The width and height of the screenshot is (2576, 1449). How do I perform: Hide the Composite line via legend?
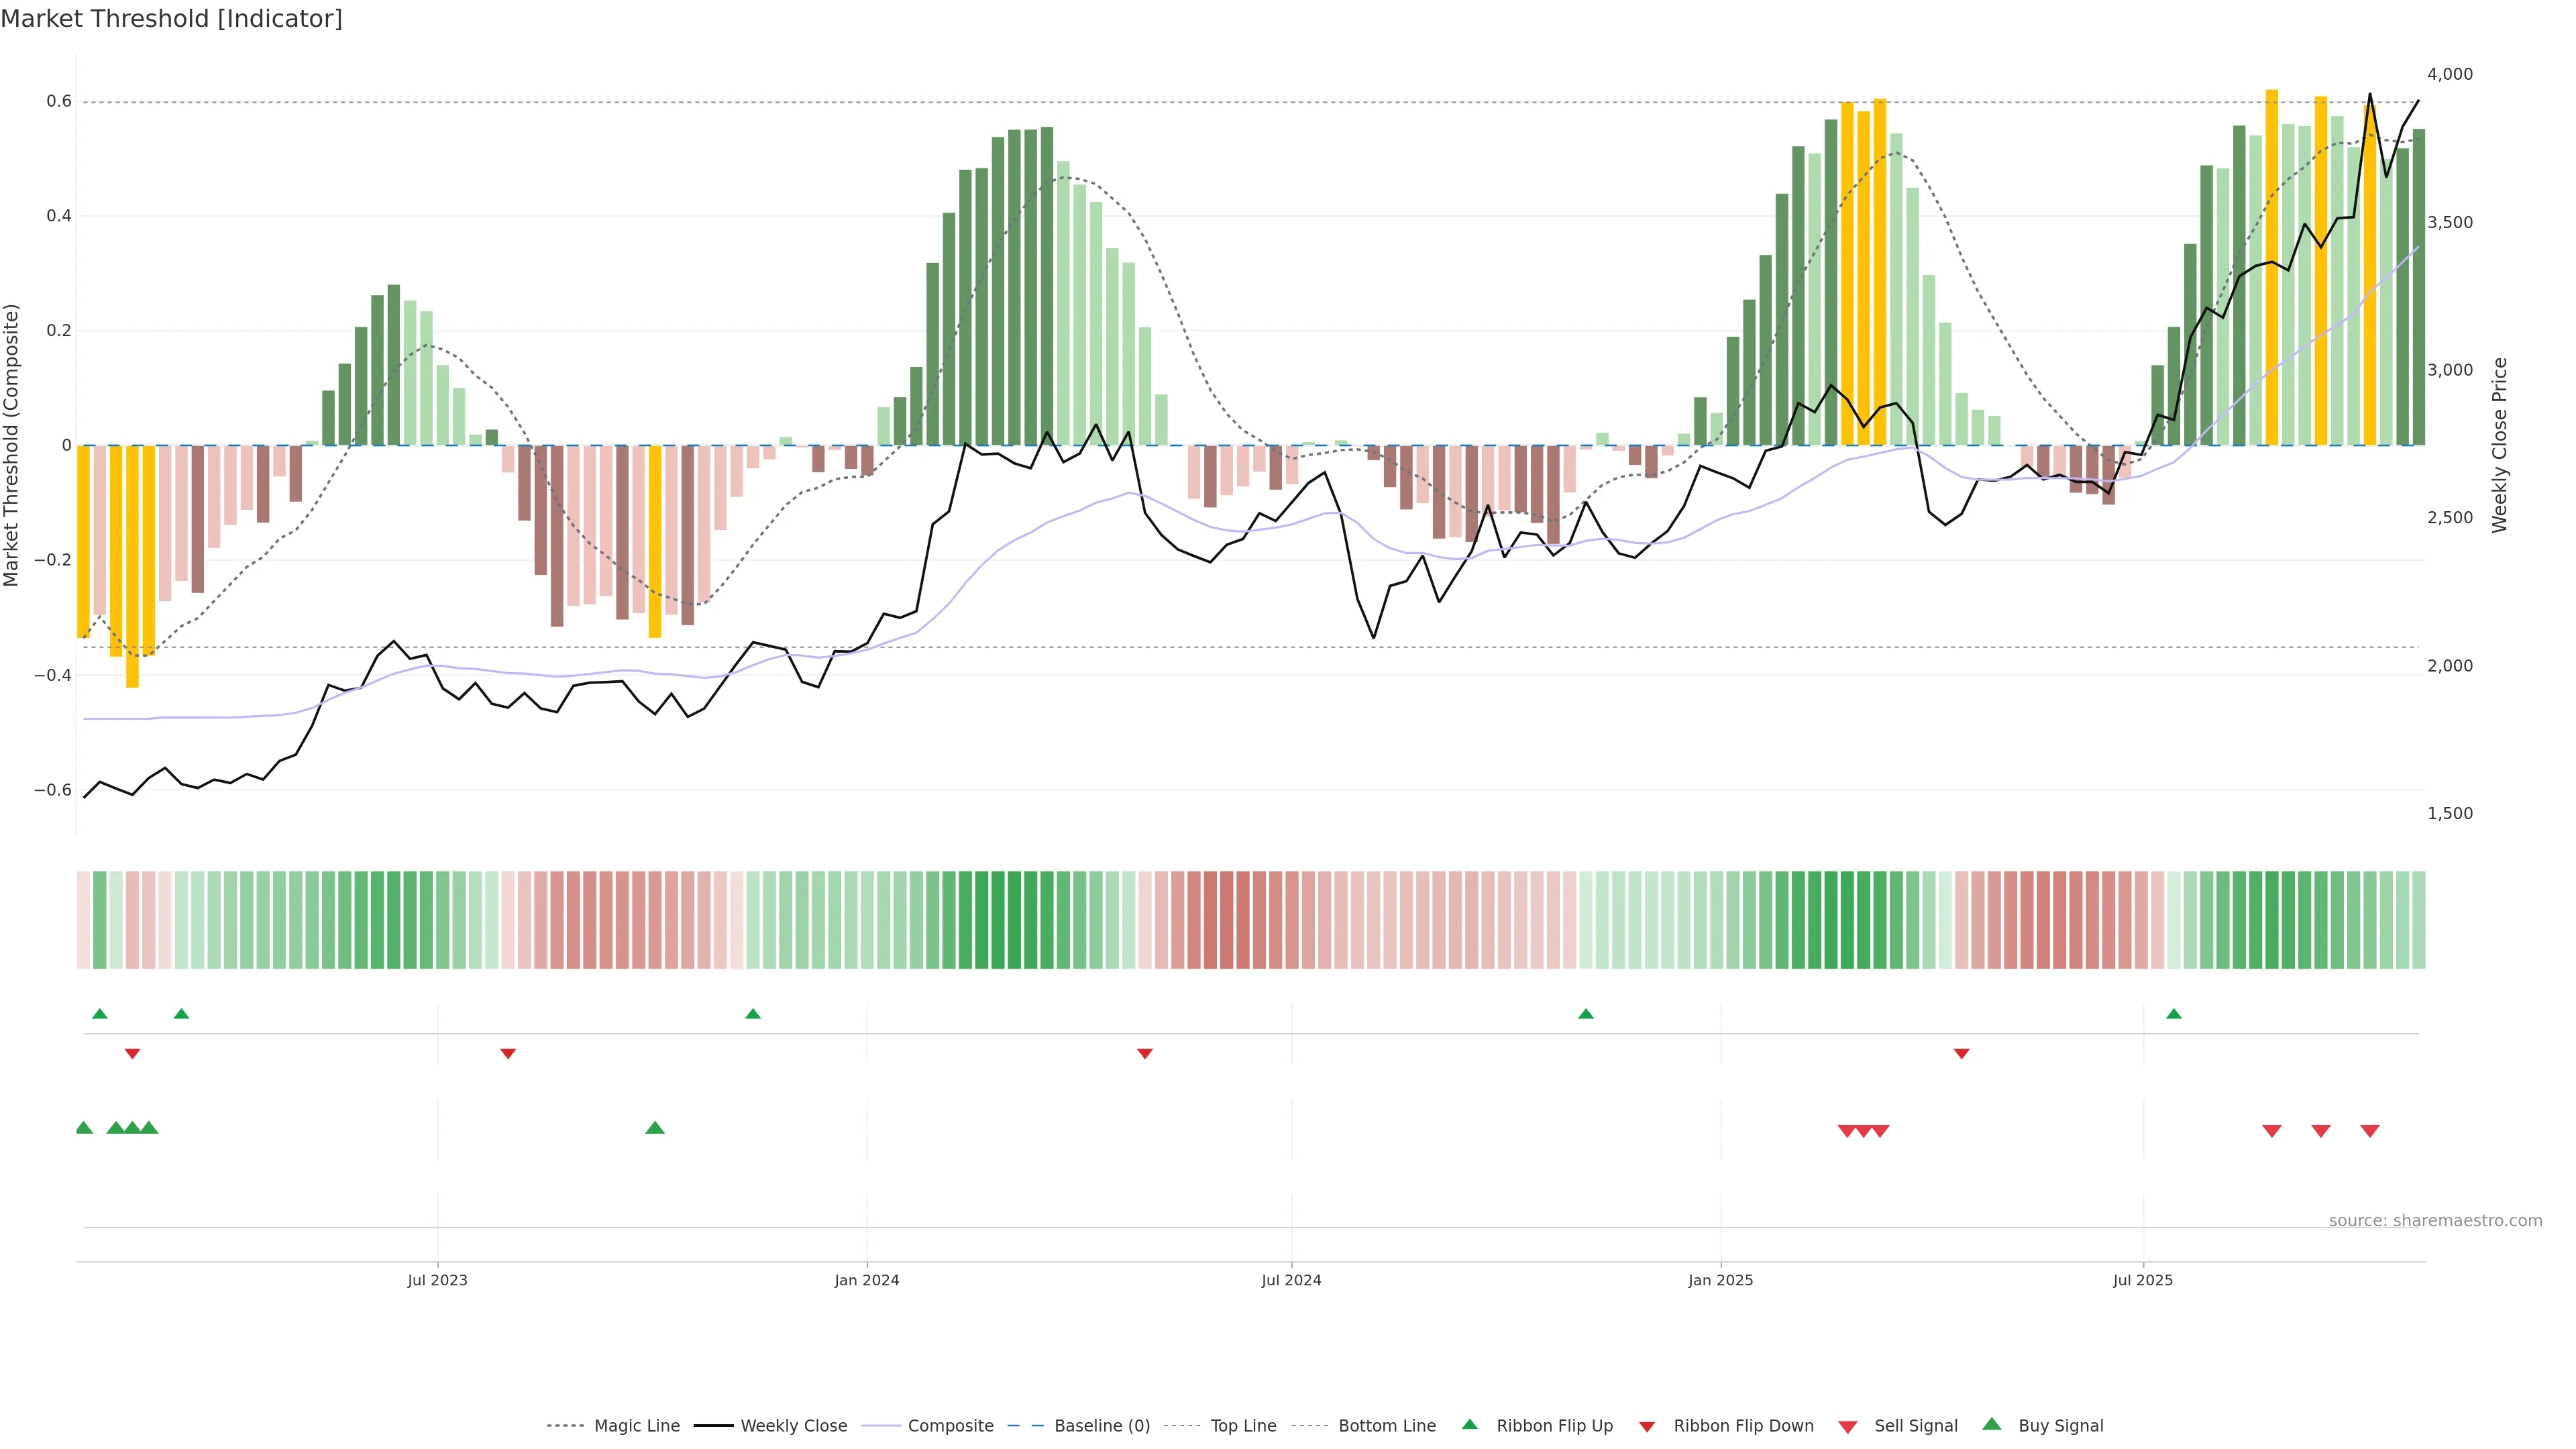pyautogui.click(x=950, y=1426)
